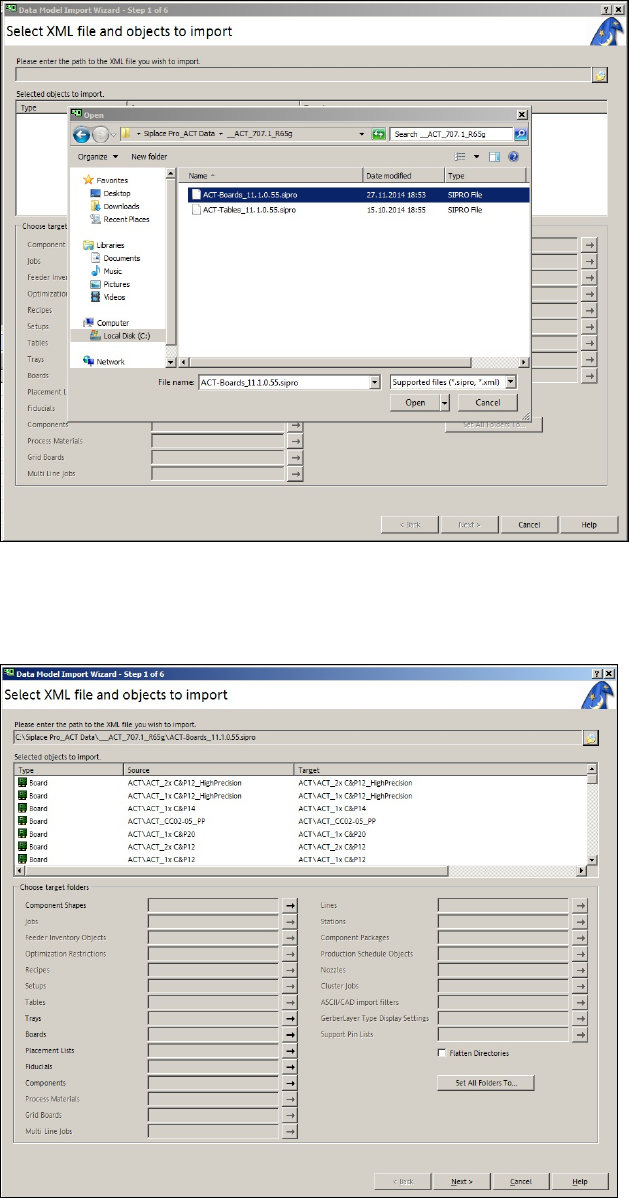Choose target folder arrow for Placement Lists
629x1198 pixels.
[290, 1051]
